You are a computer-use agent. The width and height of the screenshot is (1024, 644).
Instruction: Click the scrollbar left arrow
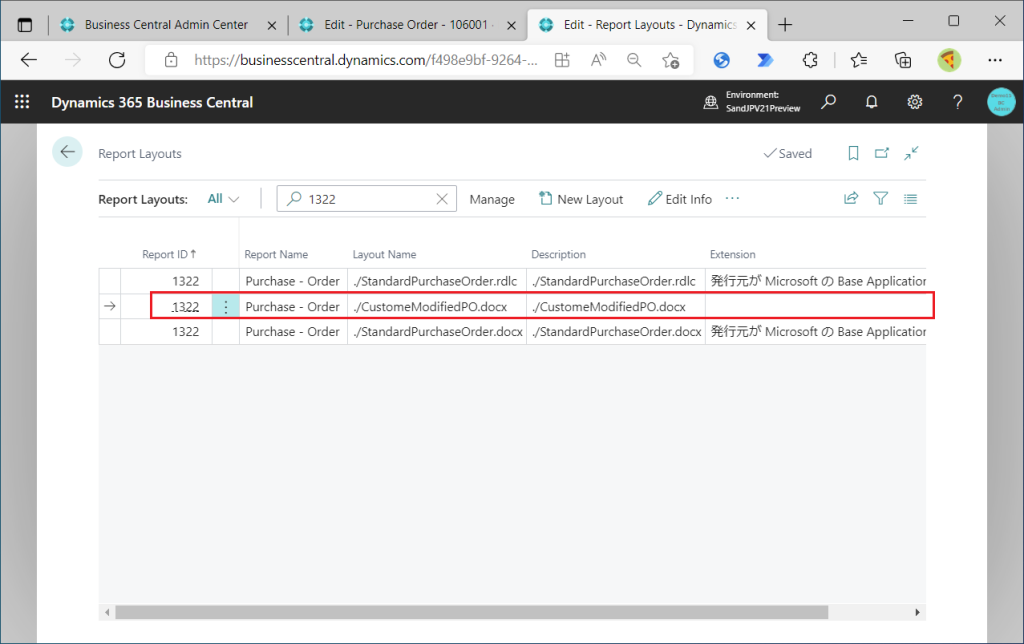pyautogui.click(x=107, y=612)
